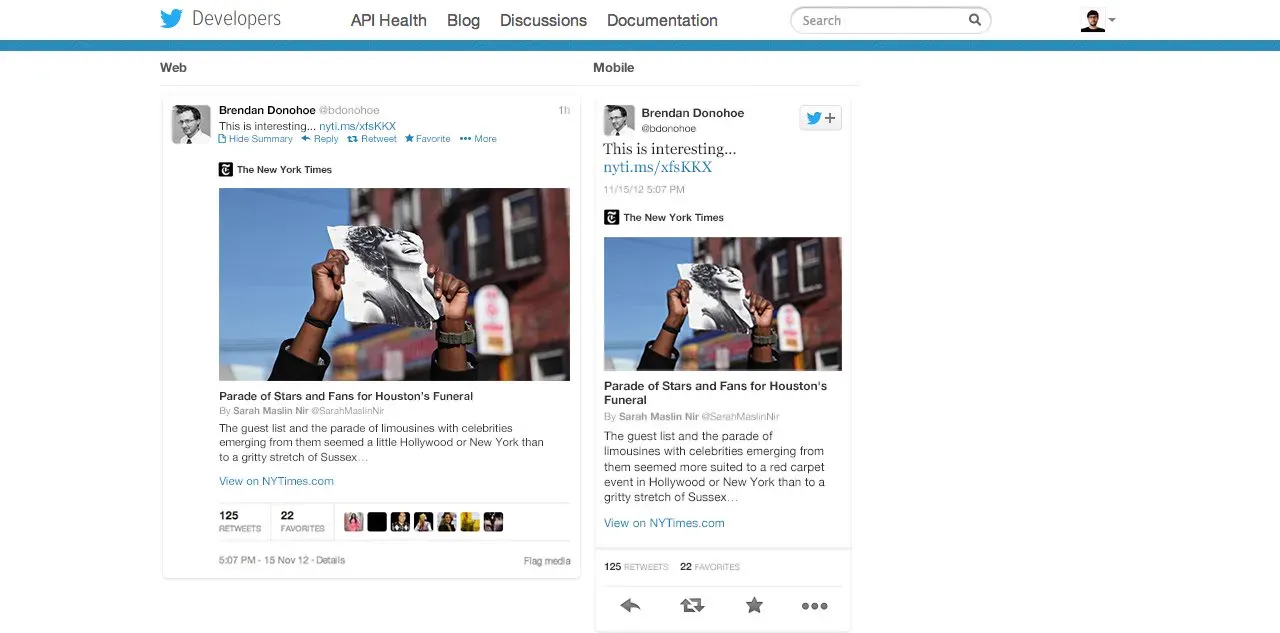Follow the View on NYTimes.com link
This screenshot has width=1280, height=633.
coord(276,481)
